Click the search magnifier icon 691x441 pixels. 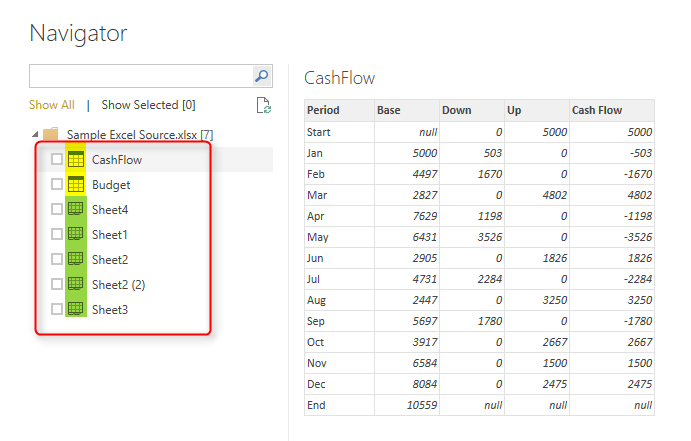[x=262, y=76]
